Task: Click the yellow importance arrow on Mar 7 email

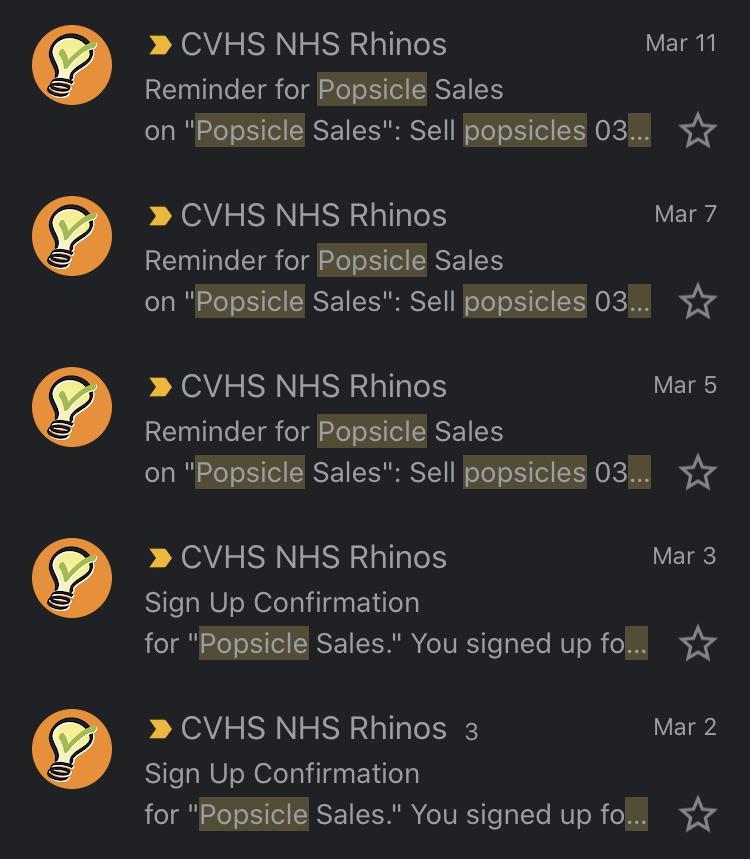Action: [x=160, y=216]
